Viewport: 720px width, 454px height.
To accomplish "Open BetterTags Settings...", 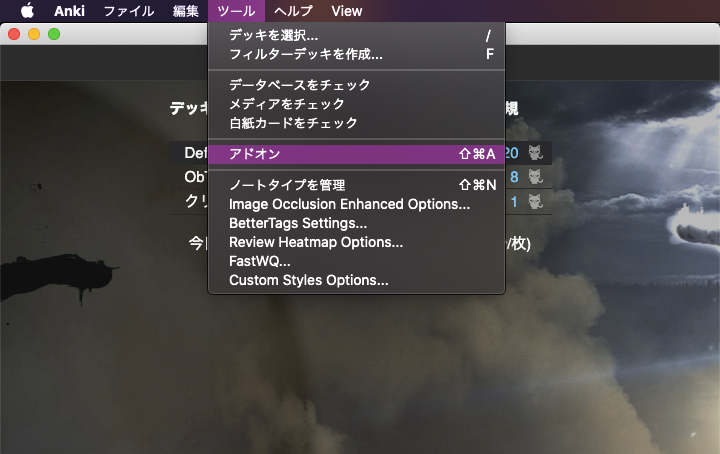I will [x=356, y=223].
